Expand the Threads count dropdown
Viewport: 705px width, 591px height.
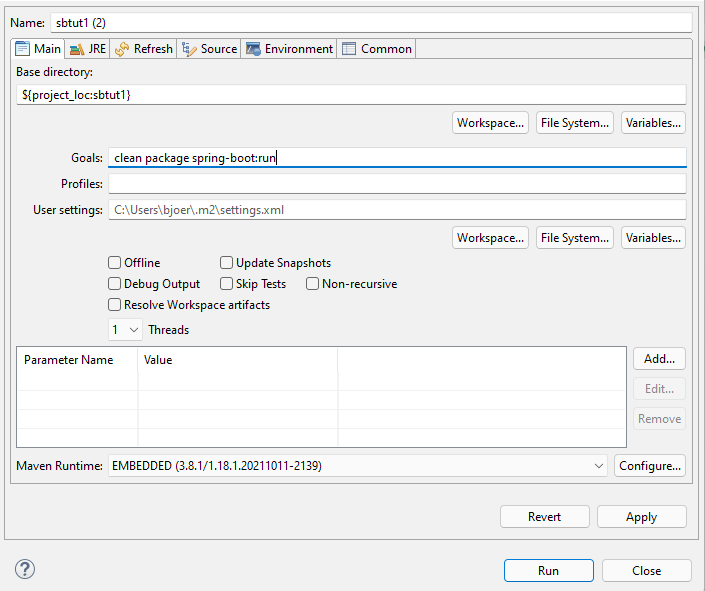point(125,330)
